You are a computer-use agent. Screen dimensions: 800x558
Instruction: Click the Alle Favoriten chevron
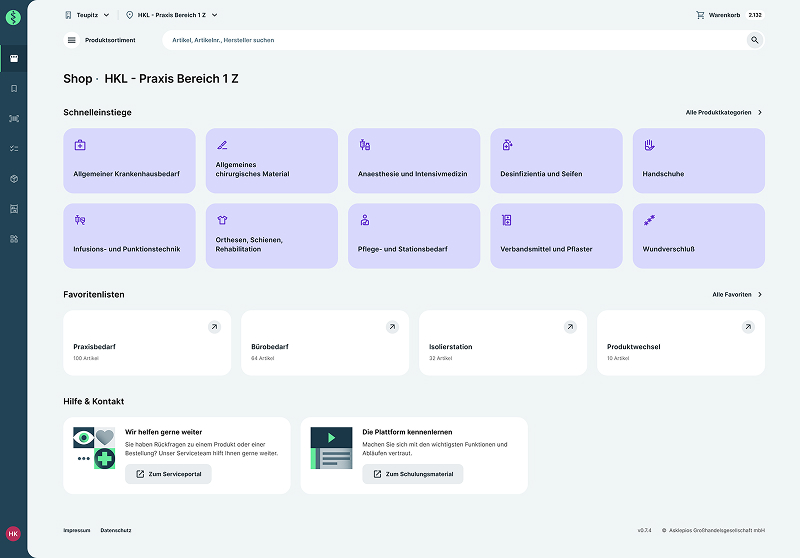click(x=760, y=294)
